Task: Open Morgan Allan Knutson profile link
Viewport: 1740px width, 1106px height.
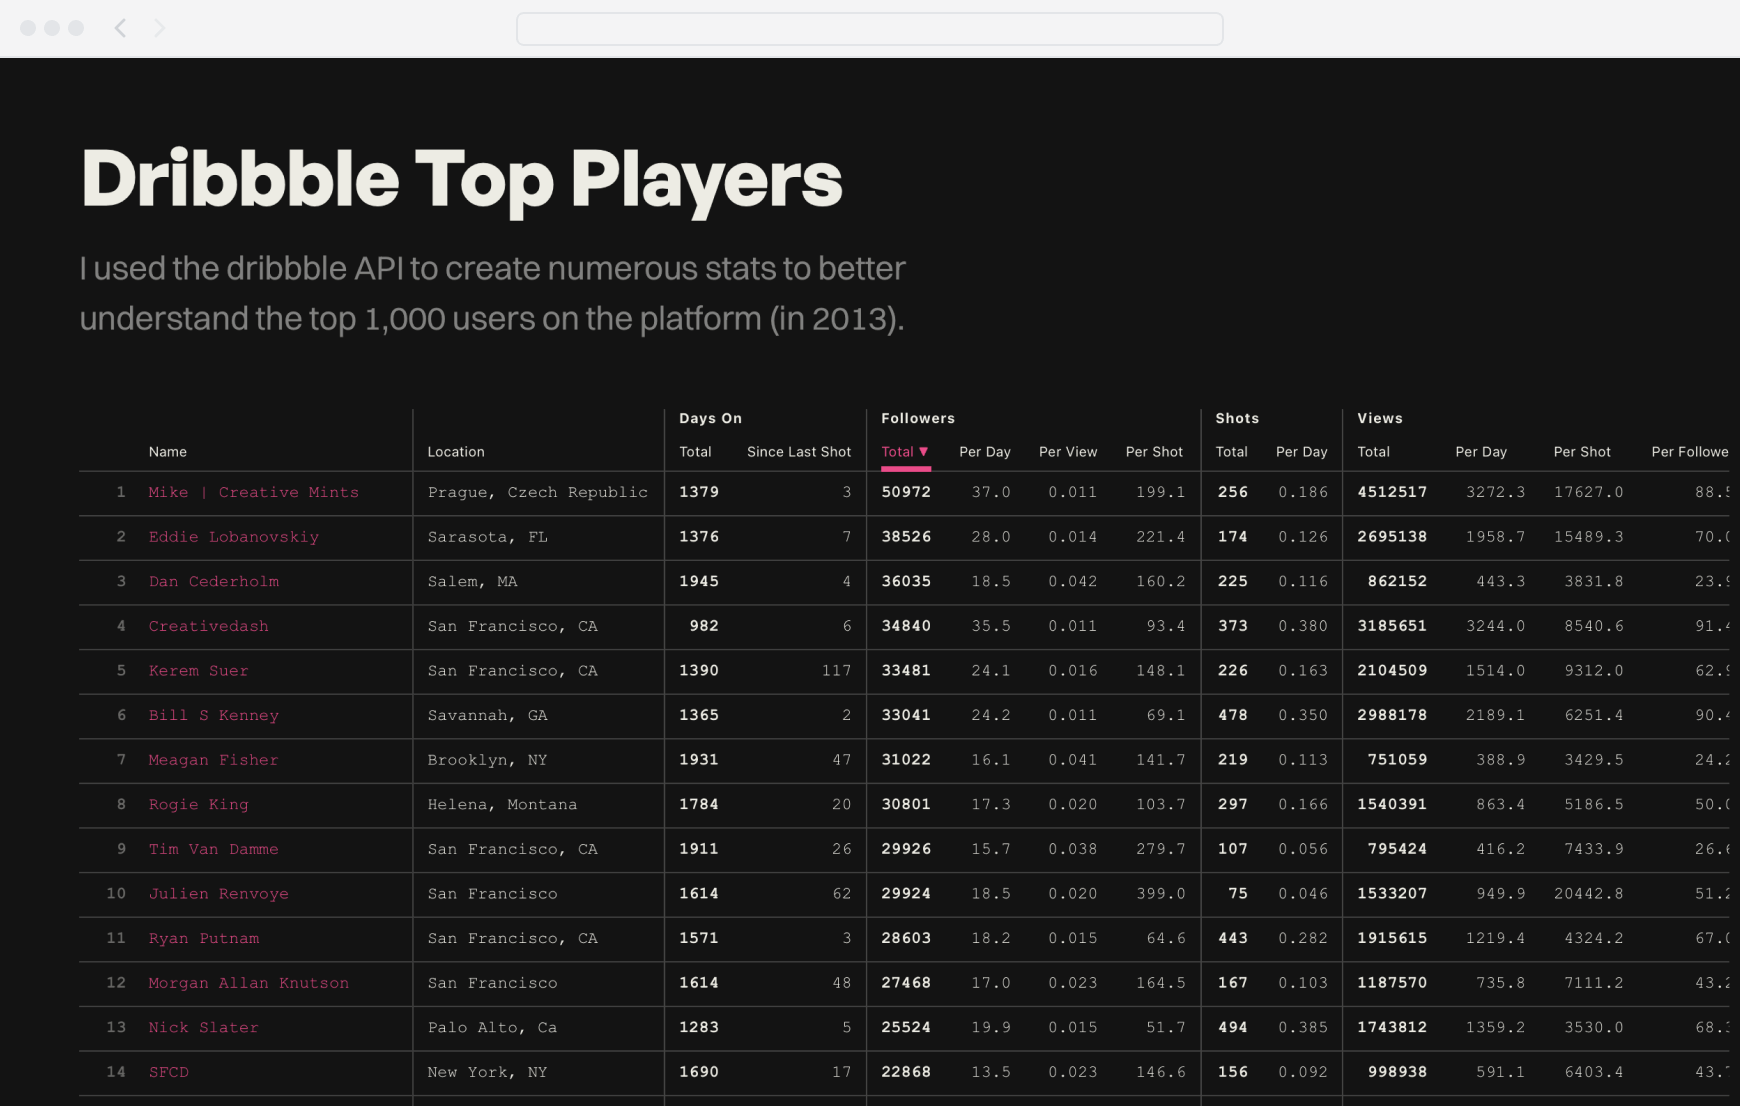Action: click(249, 983)
